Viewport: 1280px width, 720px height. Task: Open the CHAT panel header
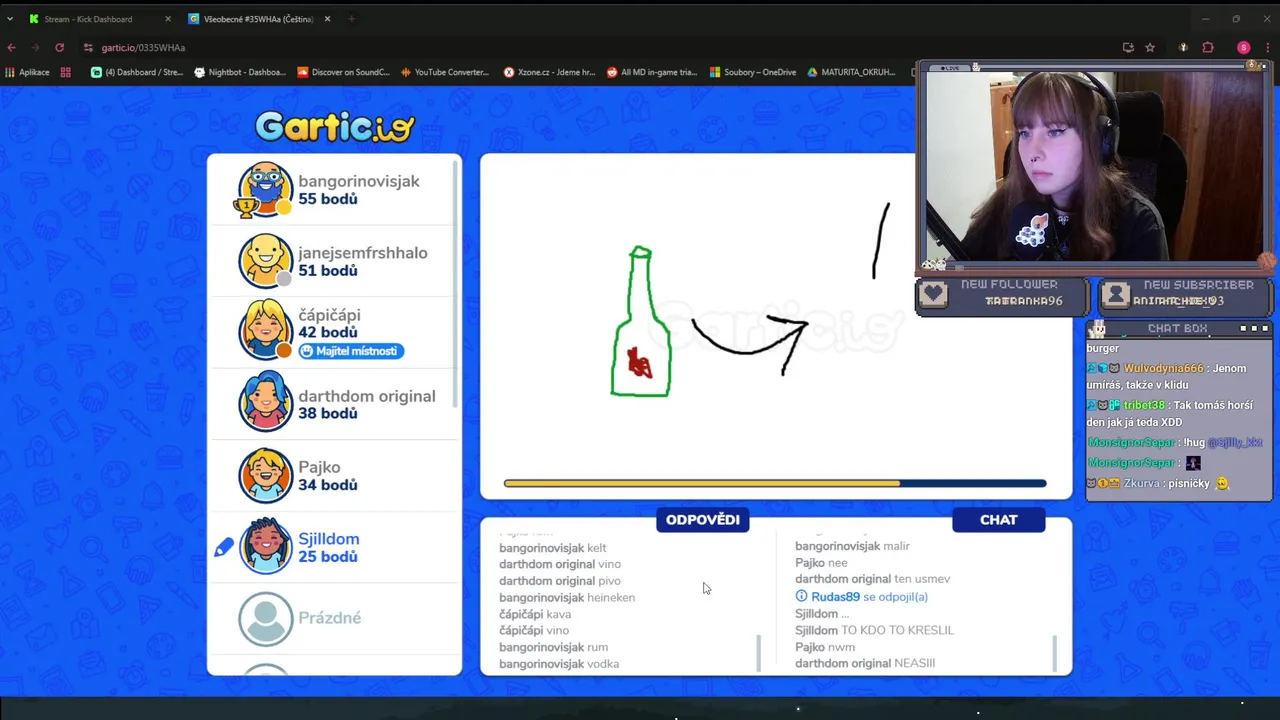pos(998,520)
